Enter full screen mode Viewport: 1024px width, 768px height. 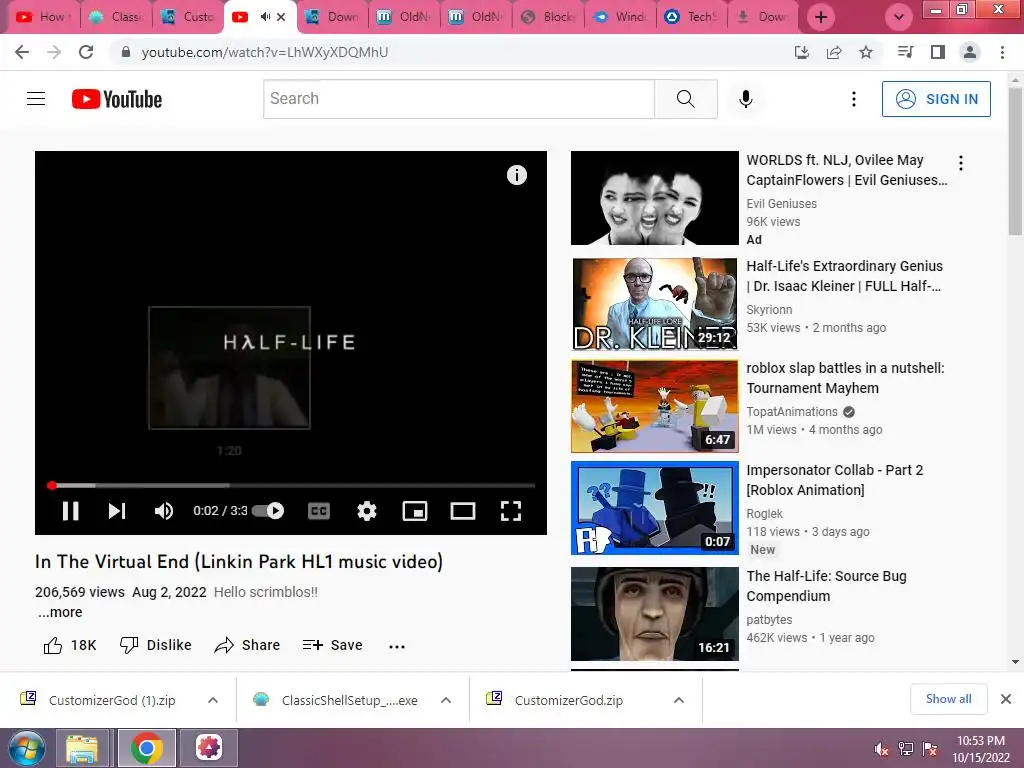click(511, 511)
